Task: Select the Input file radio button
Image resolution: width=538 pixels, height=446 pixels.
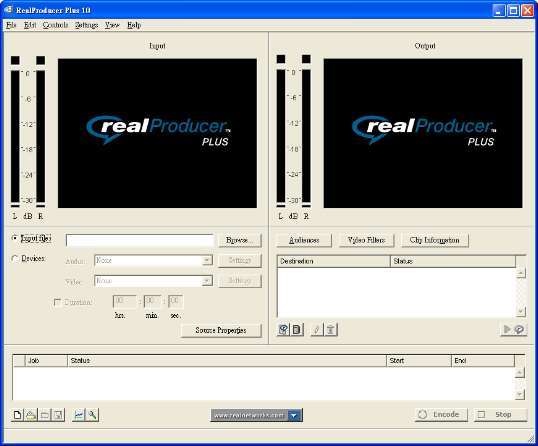Action: (15, 238)
